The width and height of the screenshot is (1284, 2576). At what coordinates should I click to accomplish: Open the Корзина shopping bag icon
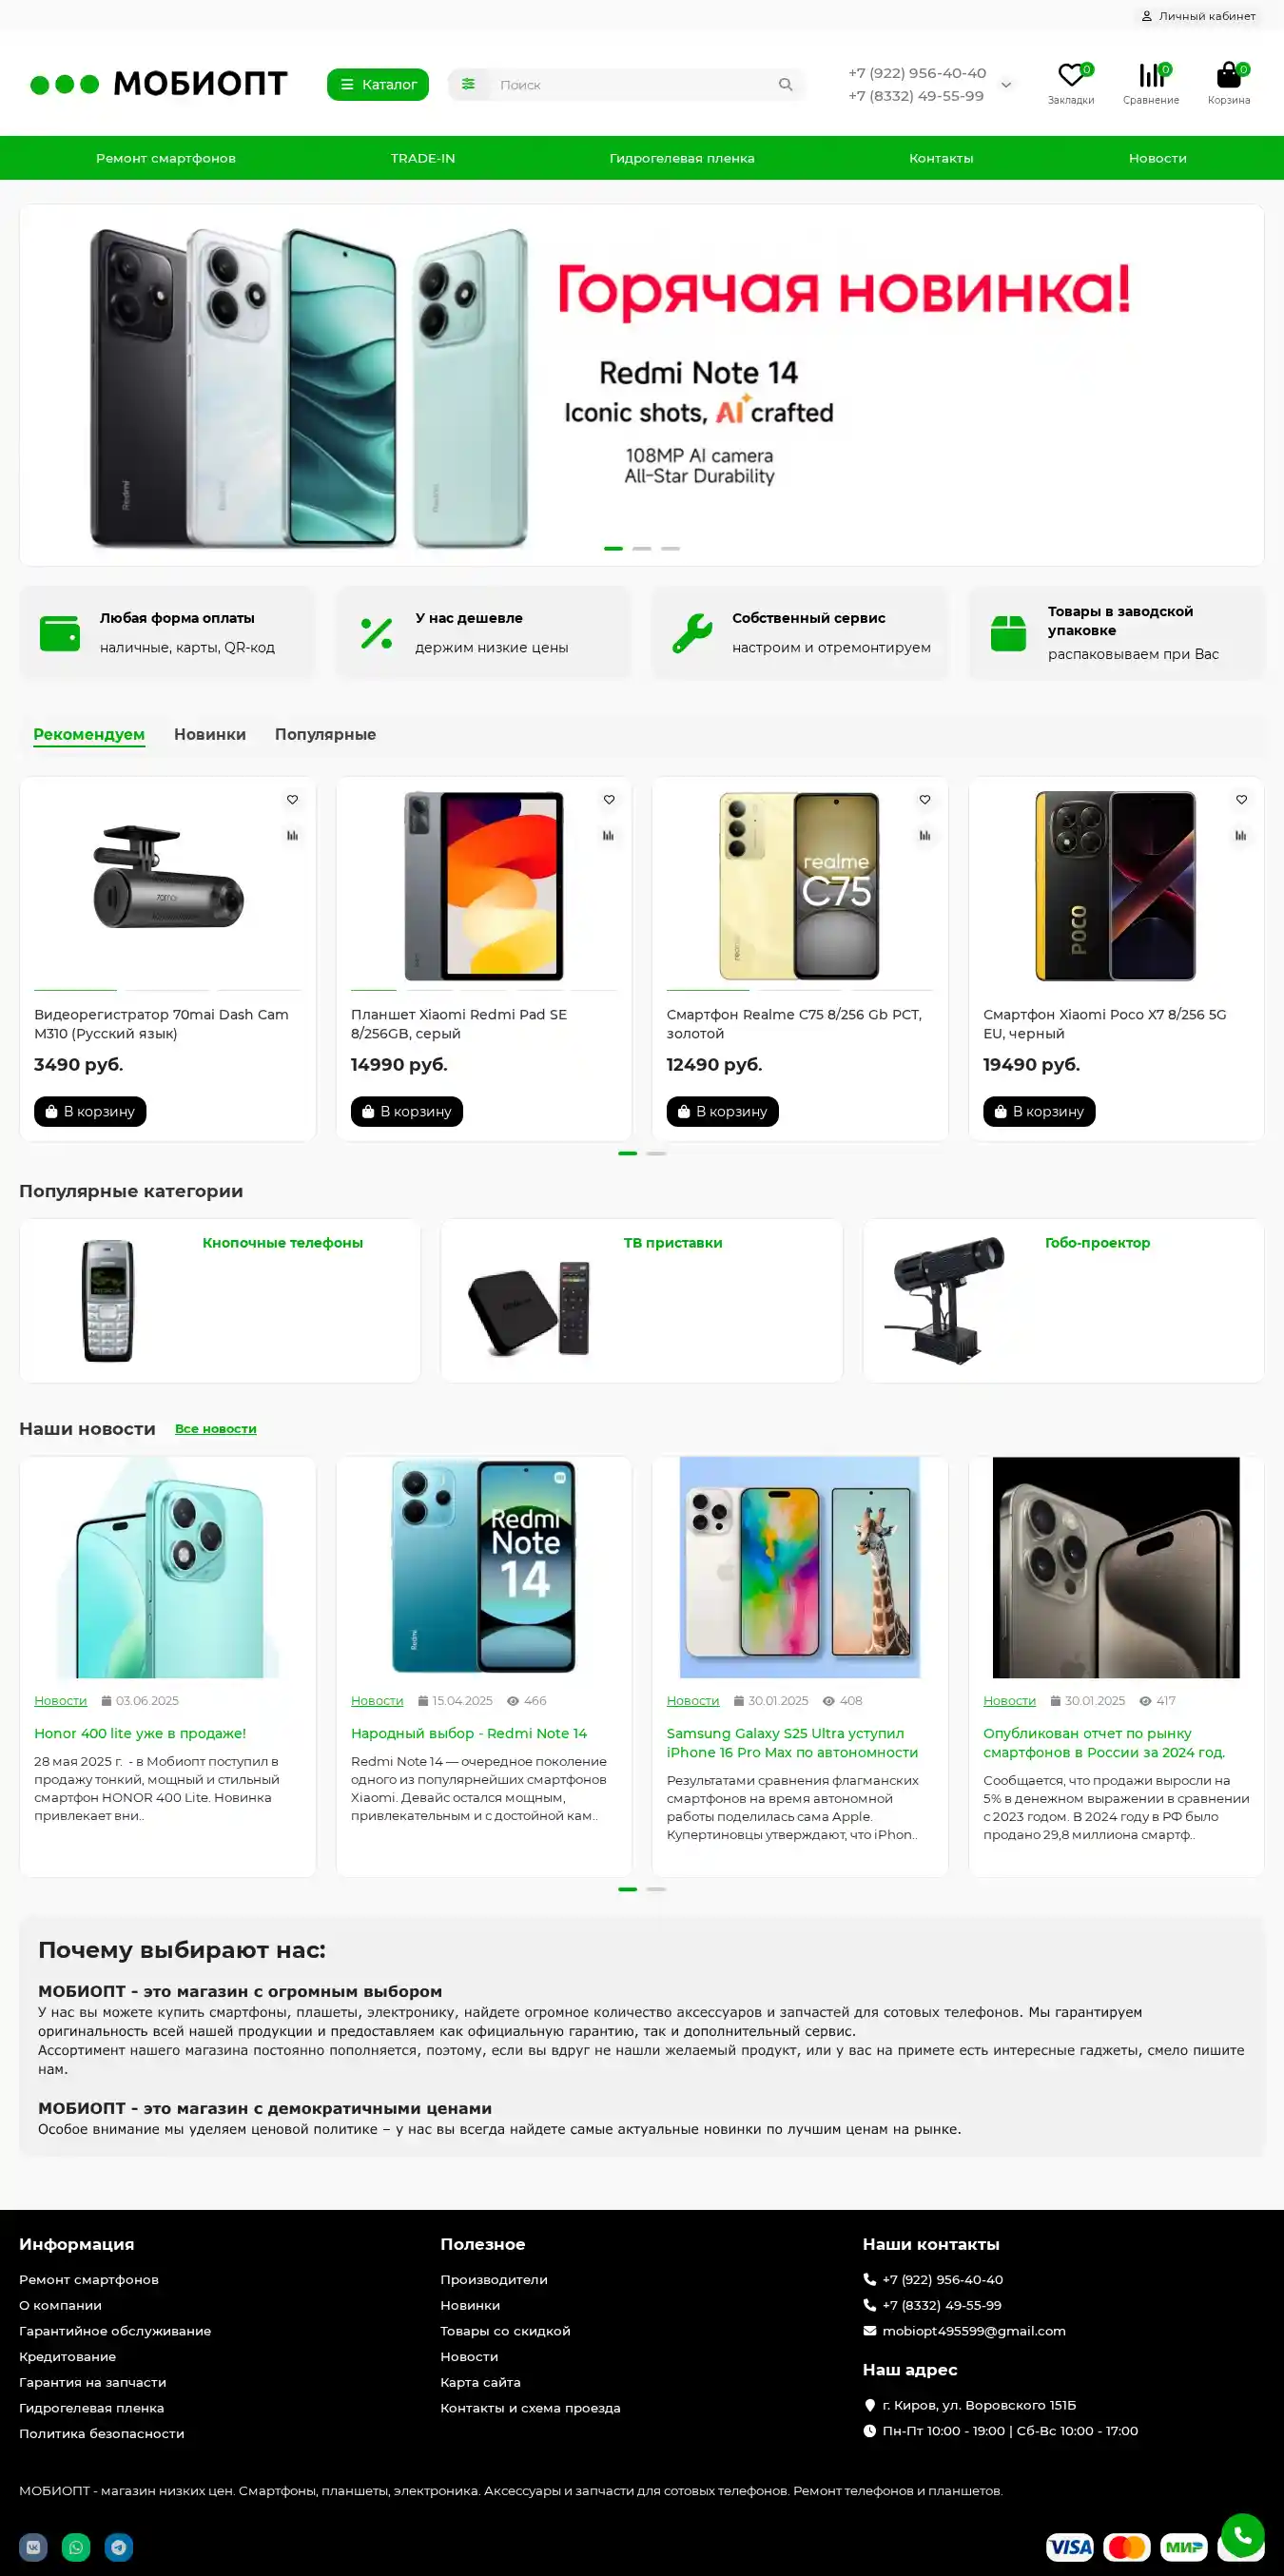[1228, 75]
